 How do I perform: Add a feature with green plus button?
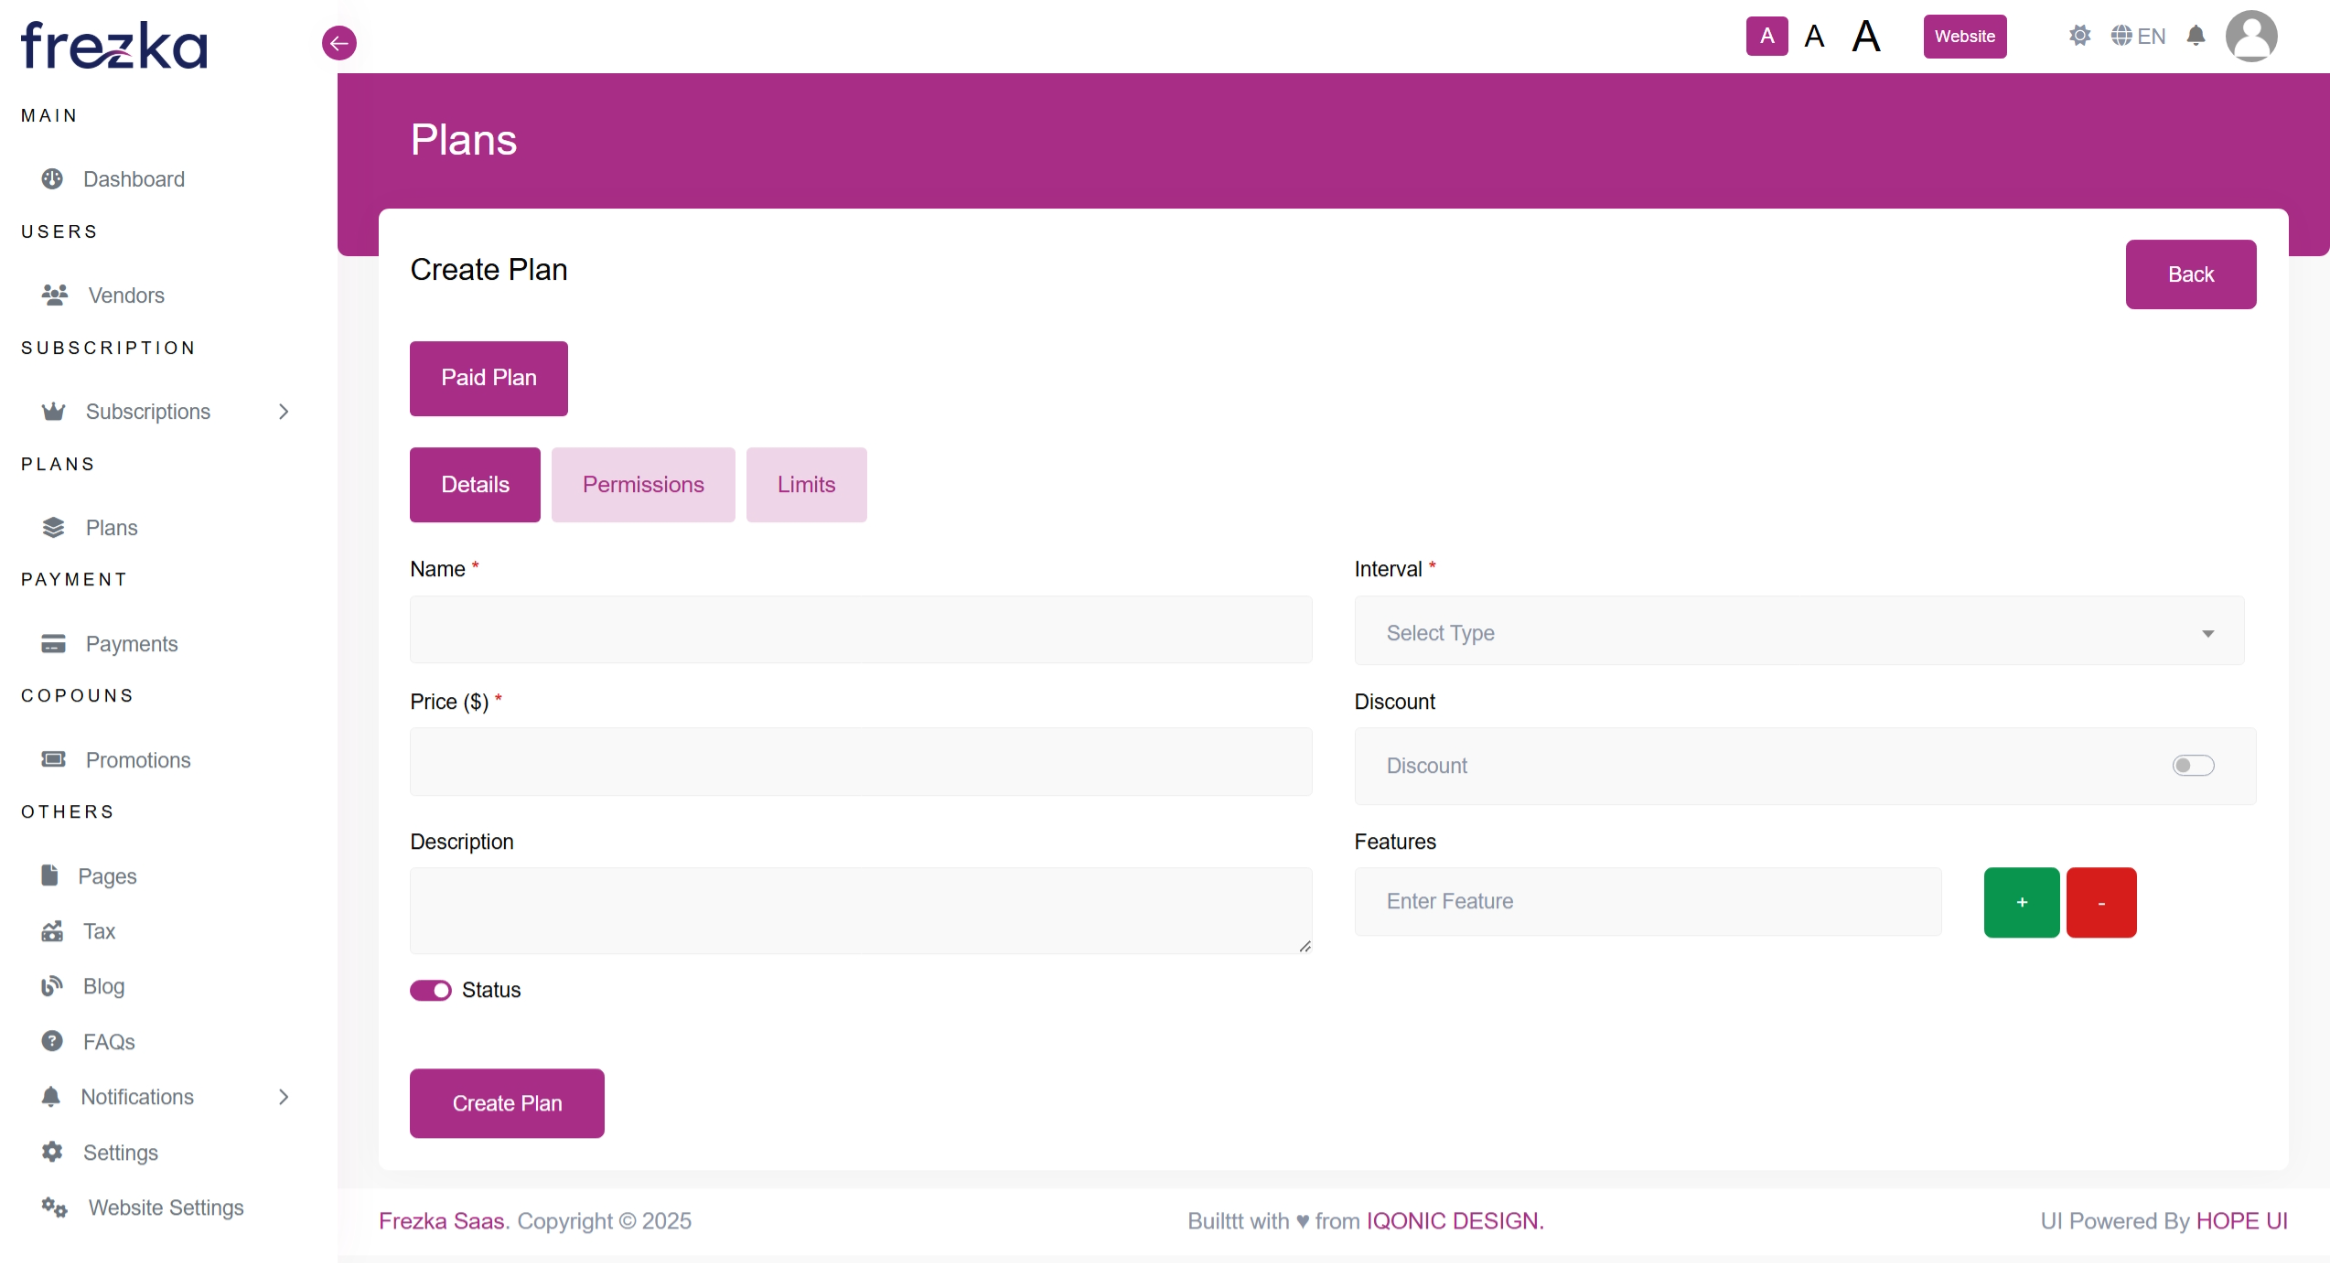2021,903
